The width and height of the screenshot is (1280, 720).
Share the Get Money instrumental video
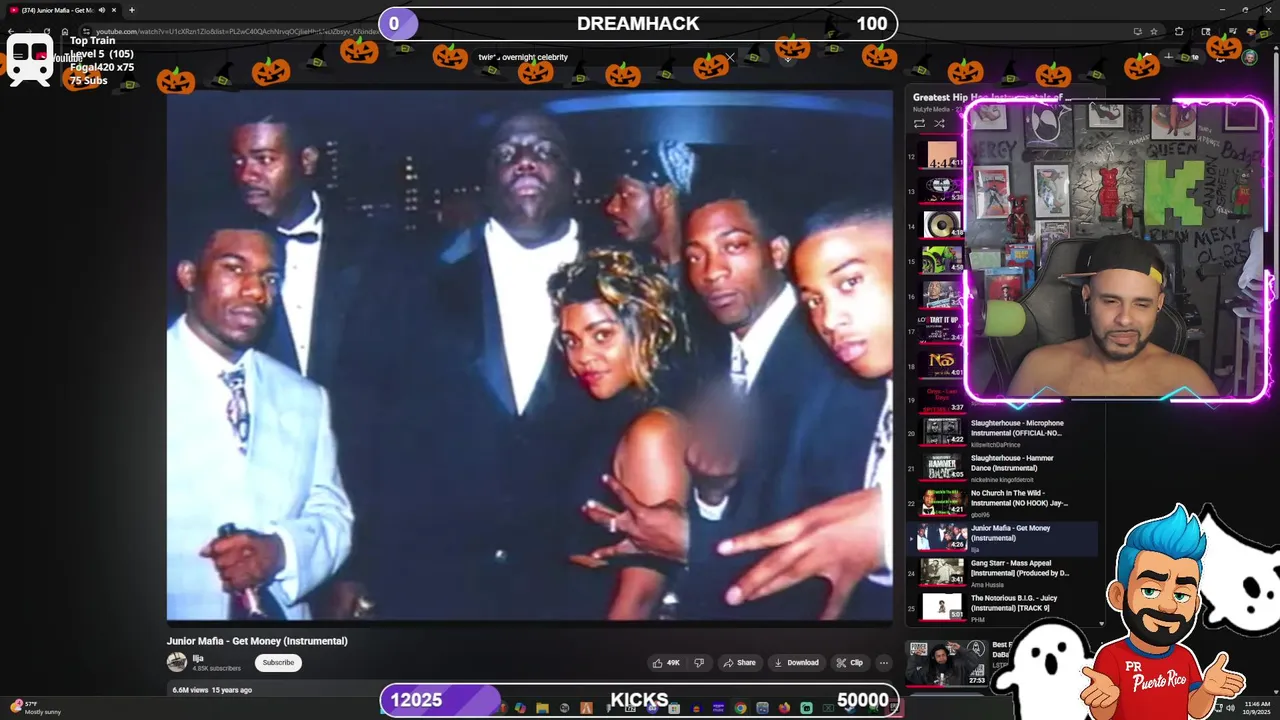[x=740, y=662]
